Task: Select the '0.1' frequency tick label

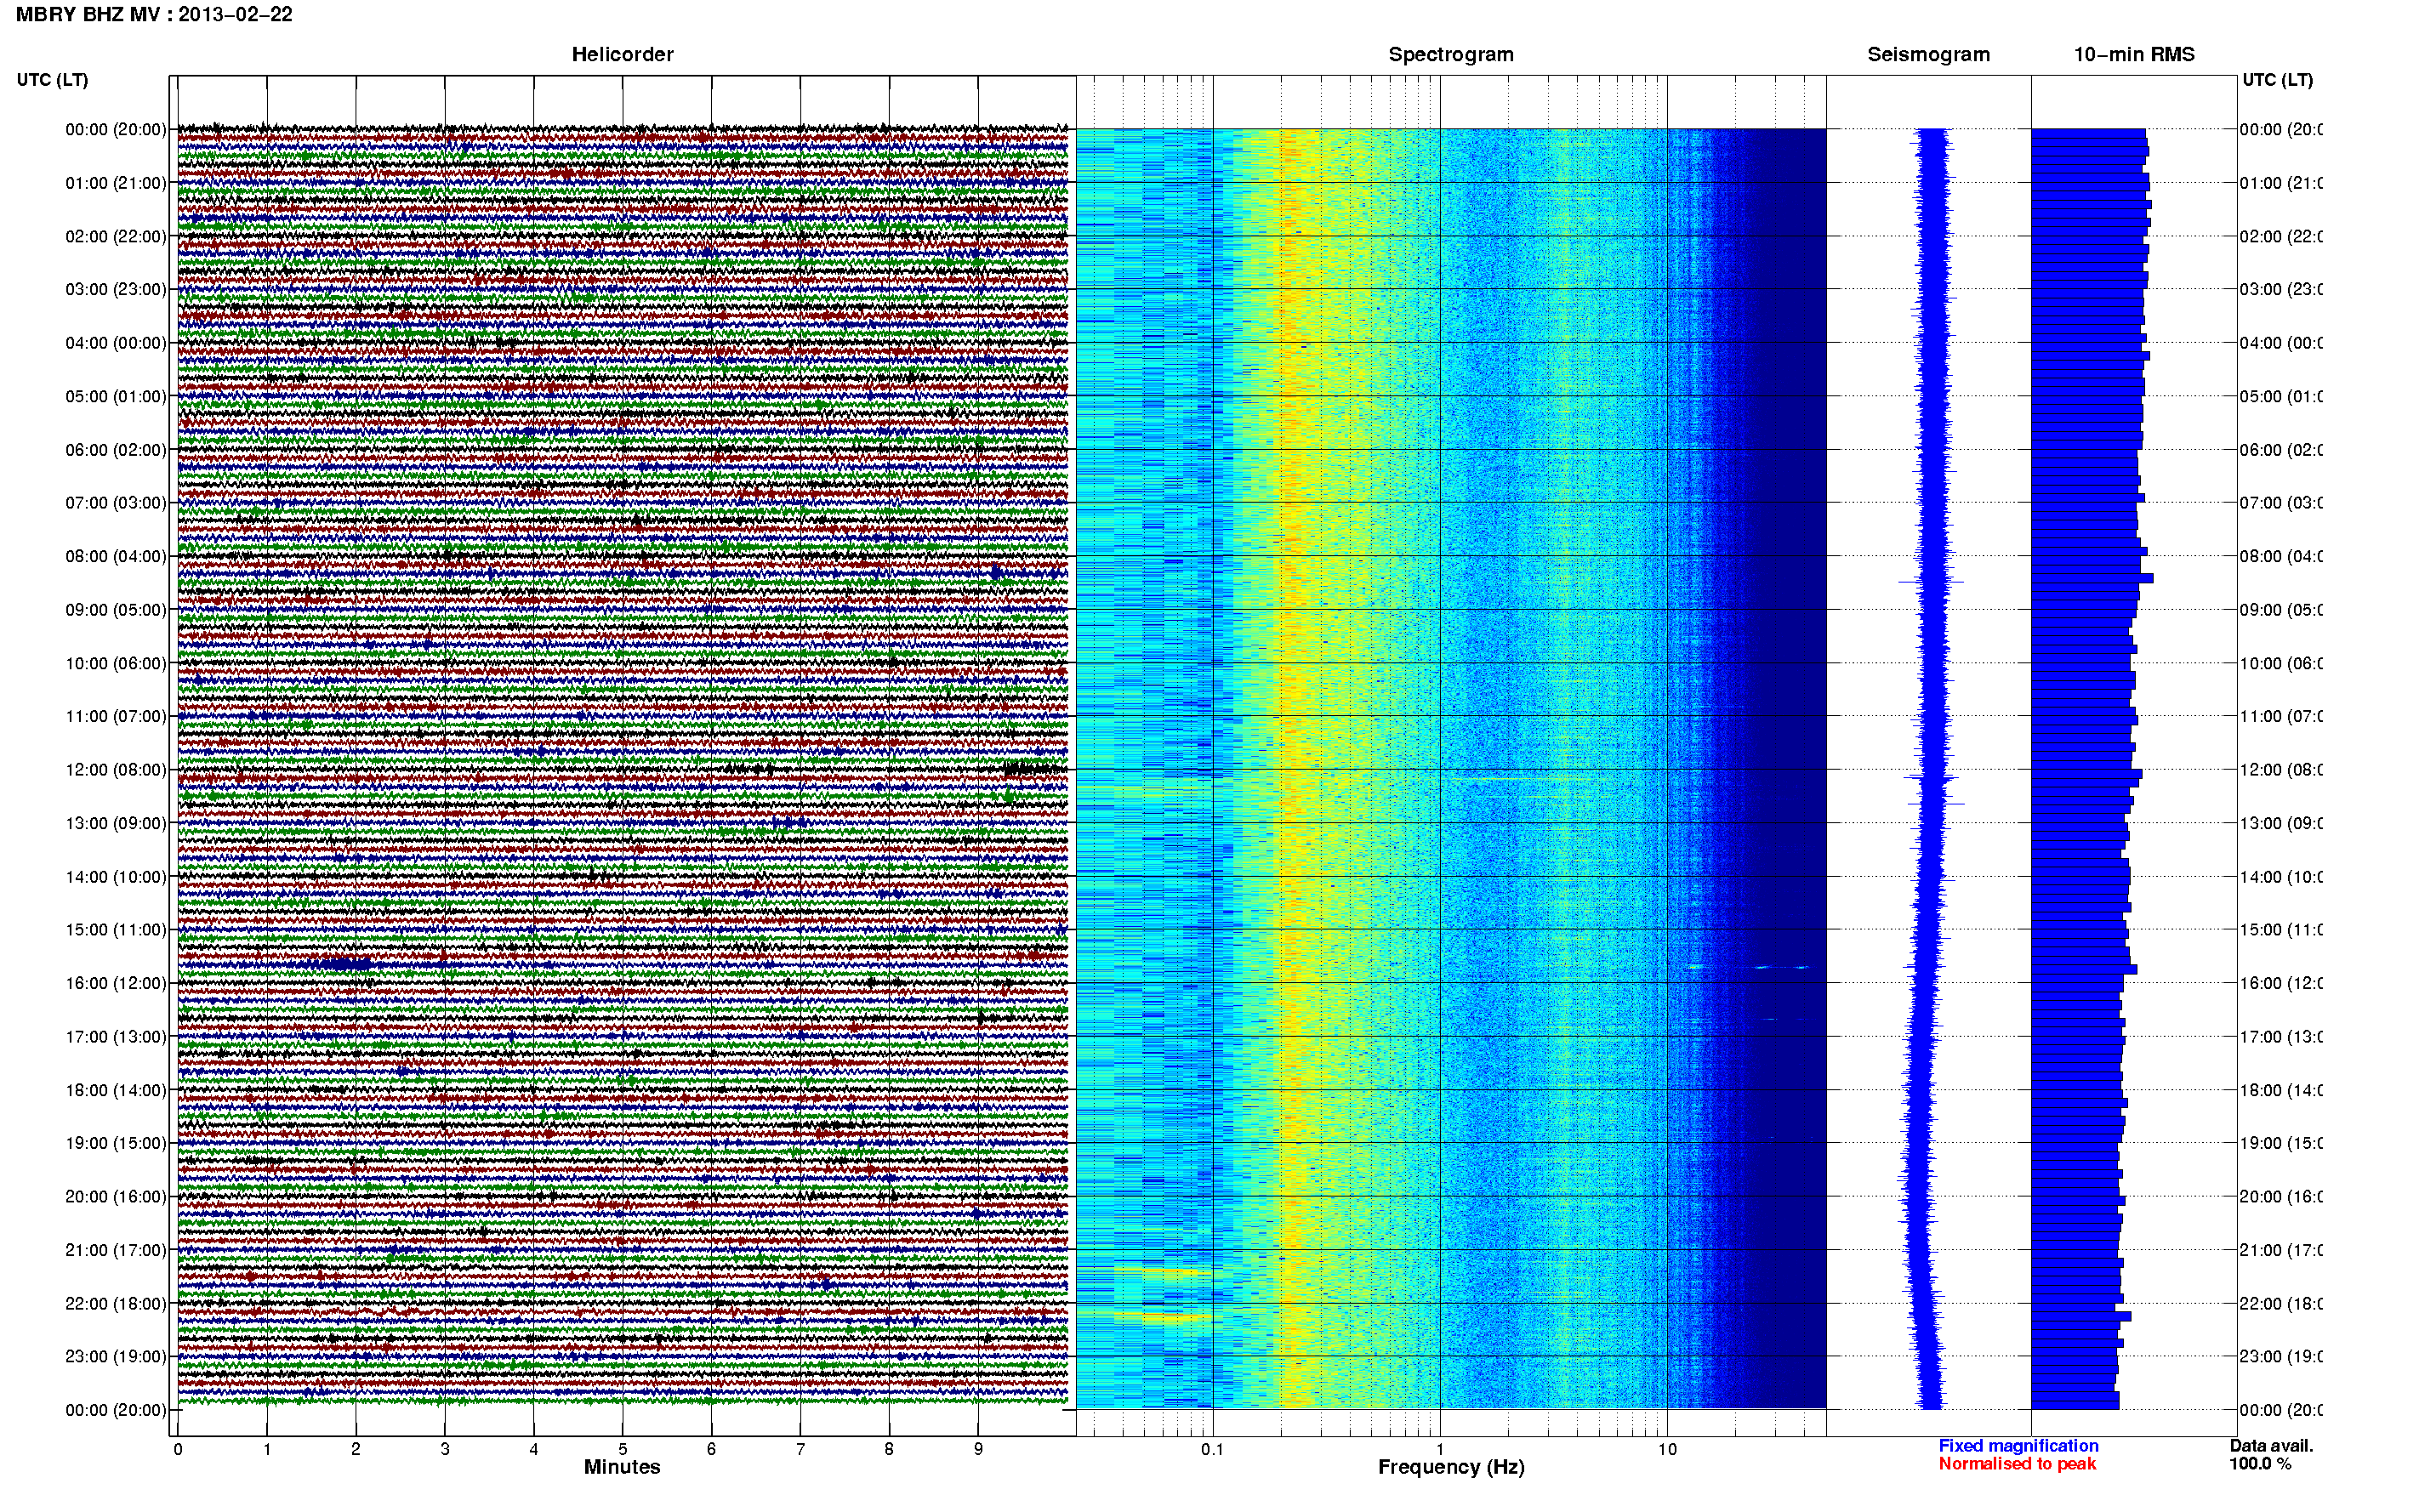Action: (1212, 1449)
